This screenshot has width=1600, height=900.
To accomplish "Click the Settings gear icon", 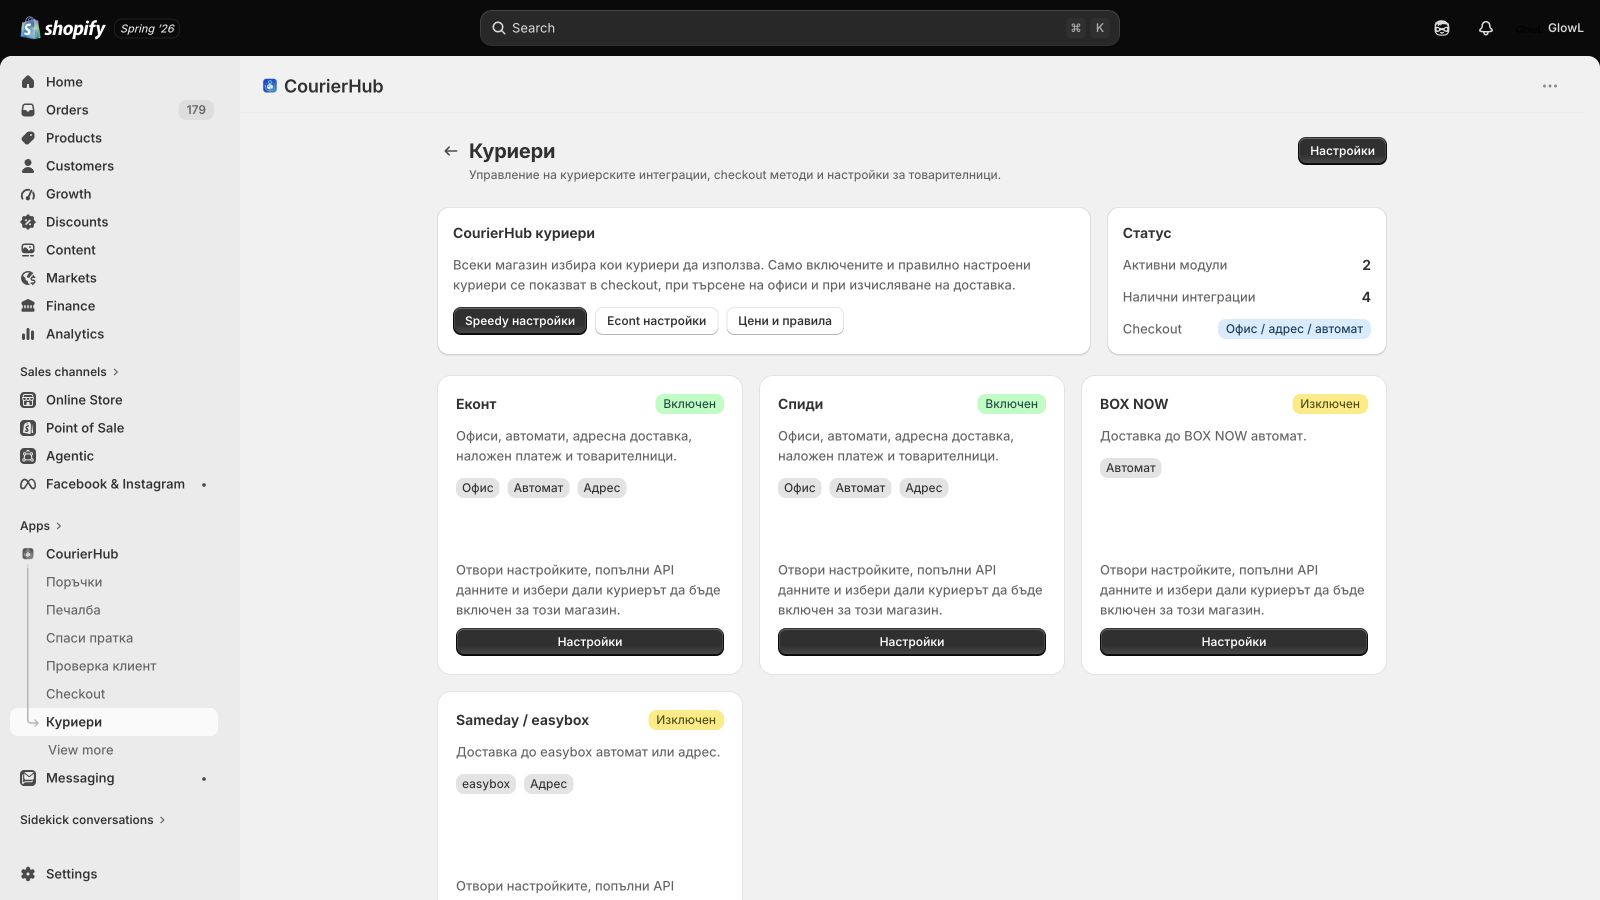I will click(28, 874).
